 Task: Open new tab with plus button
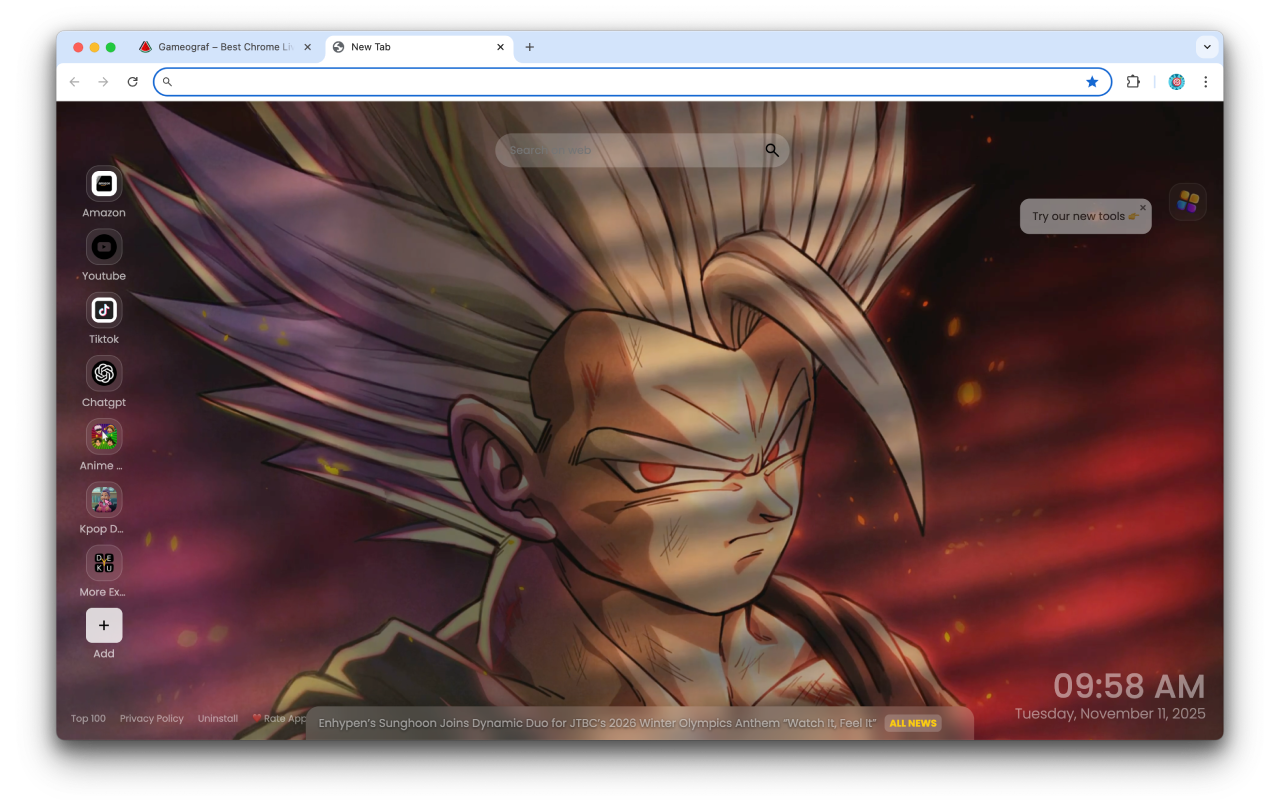(x=530, y=47)
